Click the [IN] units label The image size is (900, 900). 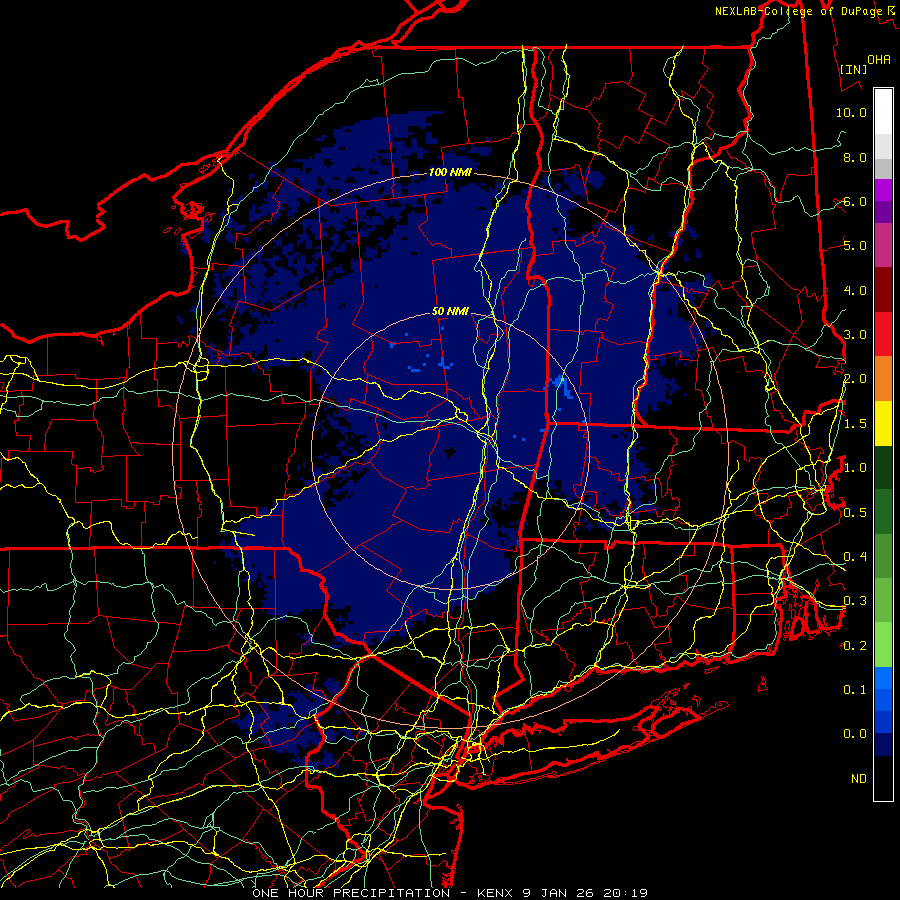pos(853,69)
